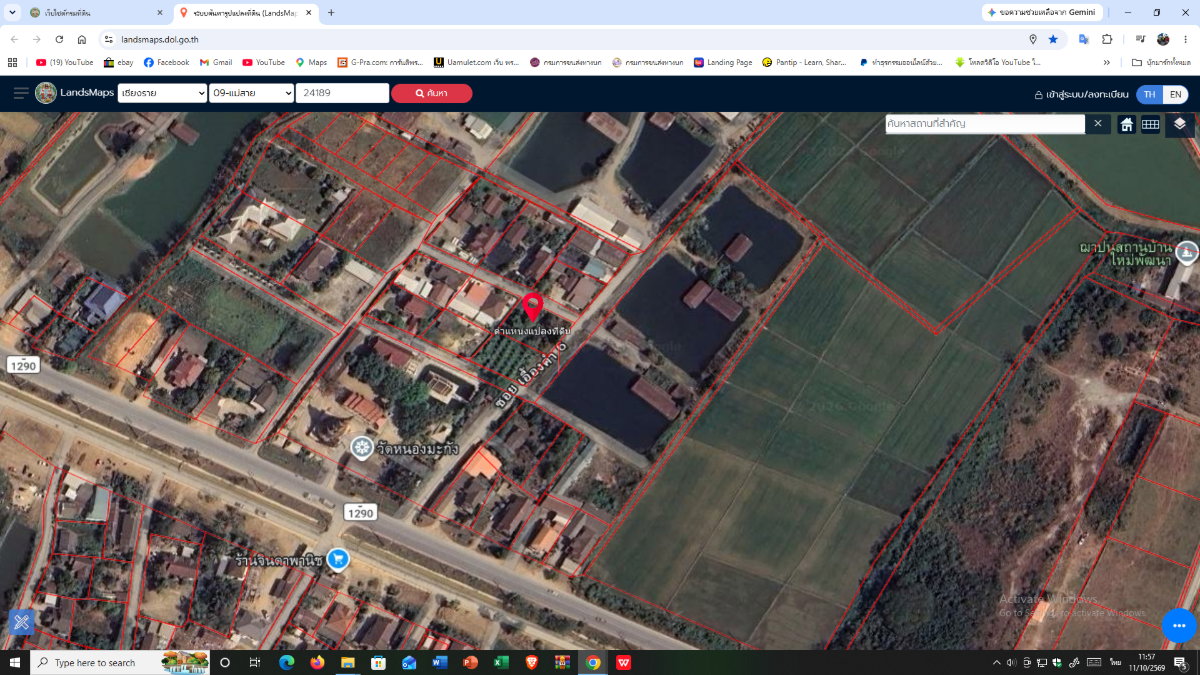Click the วัดหนองมะกัง temple marker icon

pos(361,447)
